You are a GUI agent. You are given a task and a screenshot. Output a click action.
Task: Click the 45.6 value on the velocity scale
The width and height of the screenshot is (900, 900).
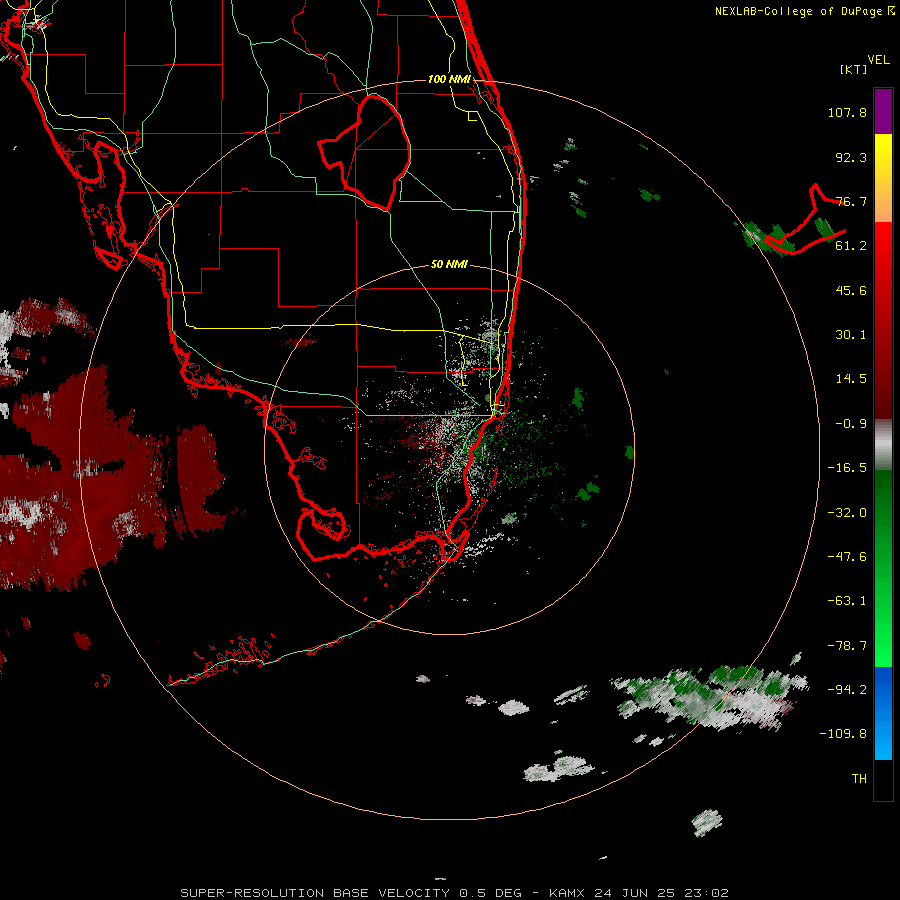[851, 290]
